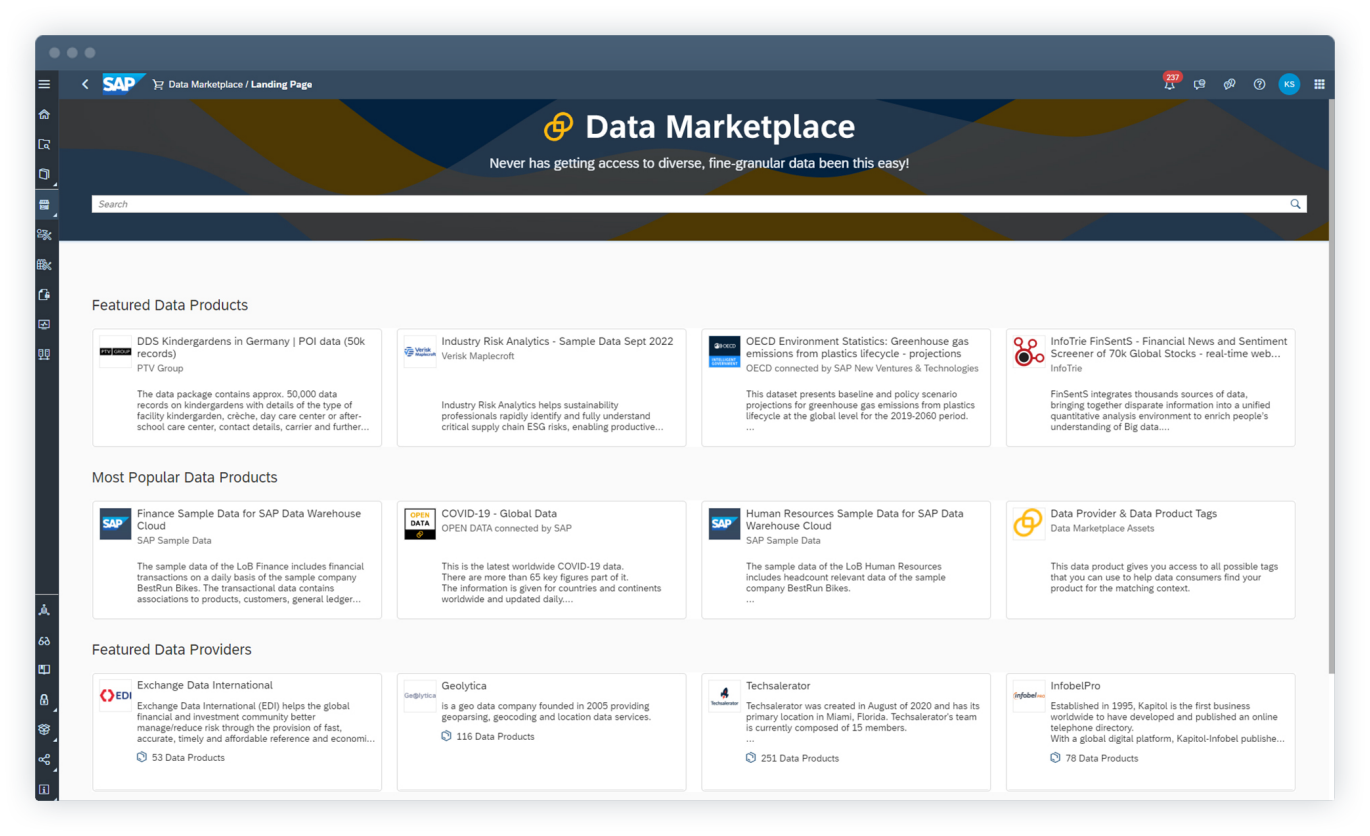The width and height of the screenshot is (1370, 836).
Task: Open the folder search icon in sidebar
Action: pyautogui.click(x=44, y=145)
